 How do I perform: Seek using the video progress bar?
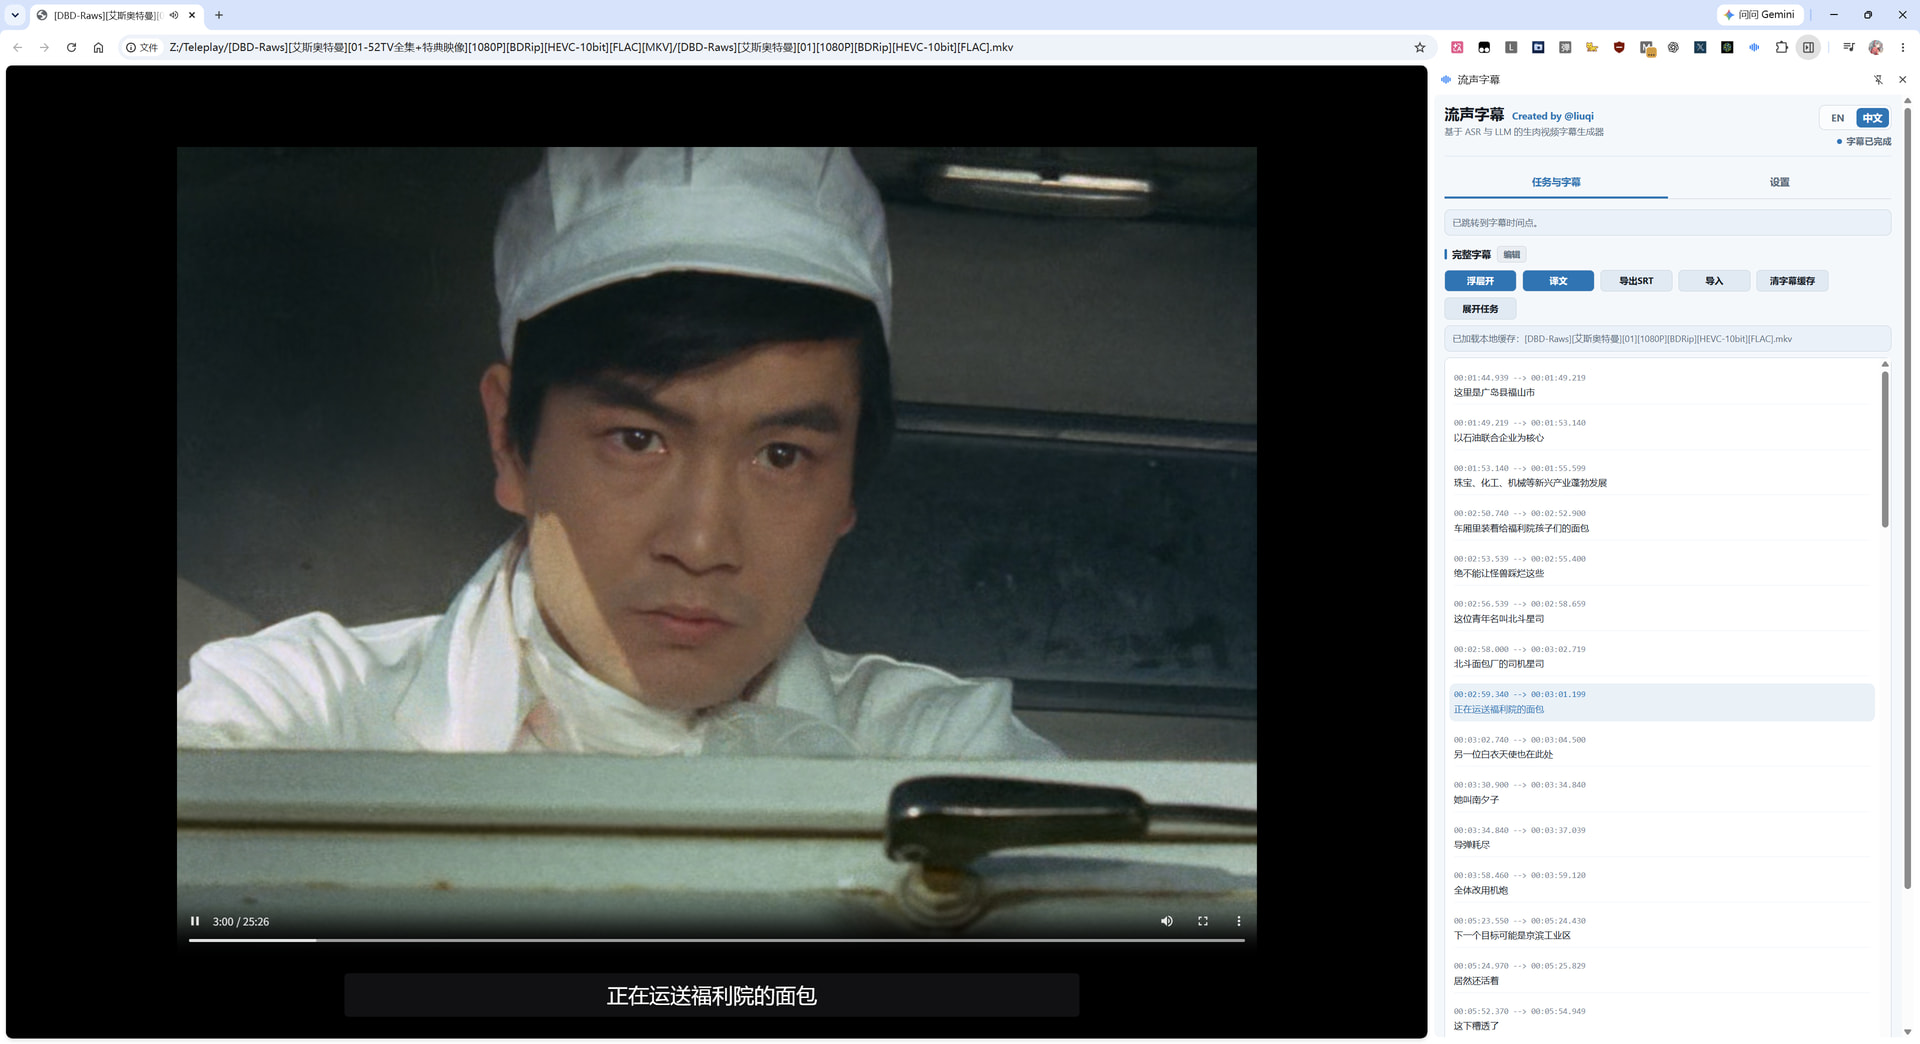point(716,940)
